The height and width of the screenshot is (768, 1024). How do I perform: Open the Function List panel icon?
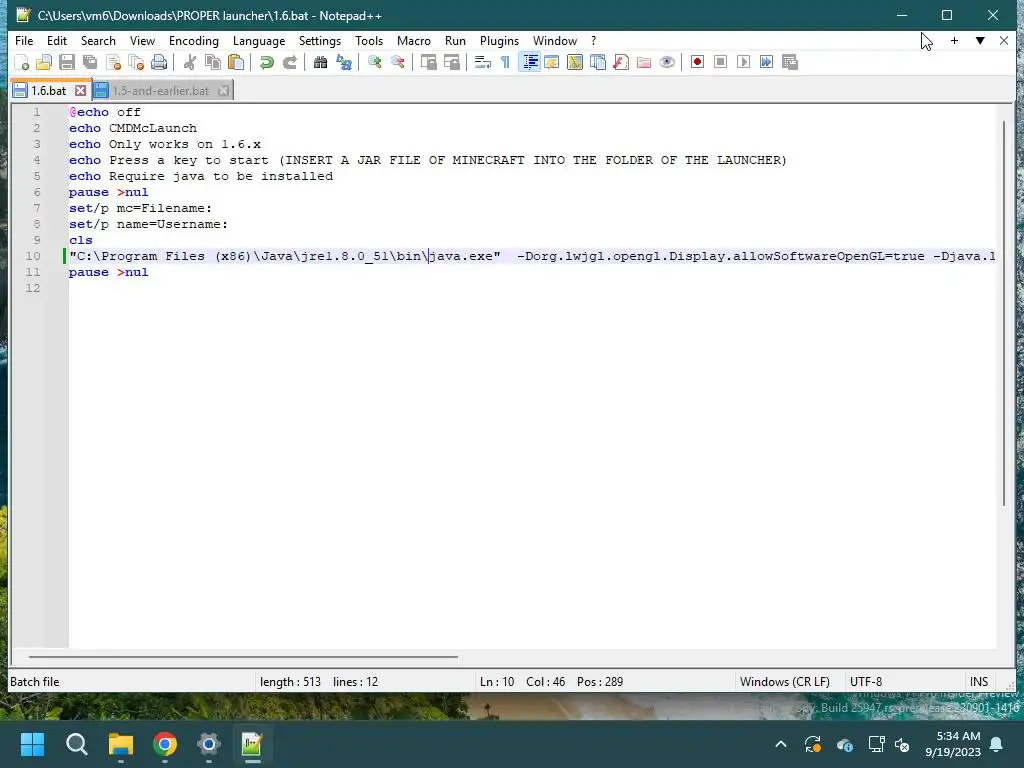tap(621, 62)
